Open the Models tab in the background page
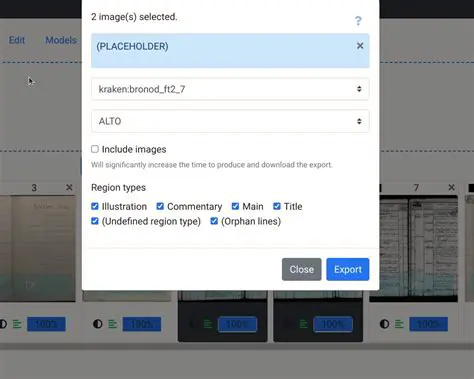 [61, 40]
